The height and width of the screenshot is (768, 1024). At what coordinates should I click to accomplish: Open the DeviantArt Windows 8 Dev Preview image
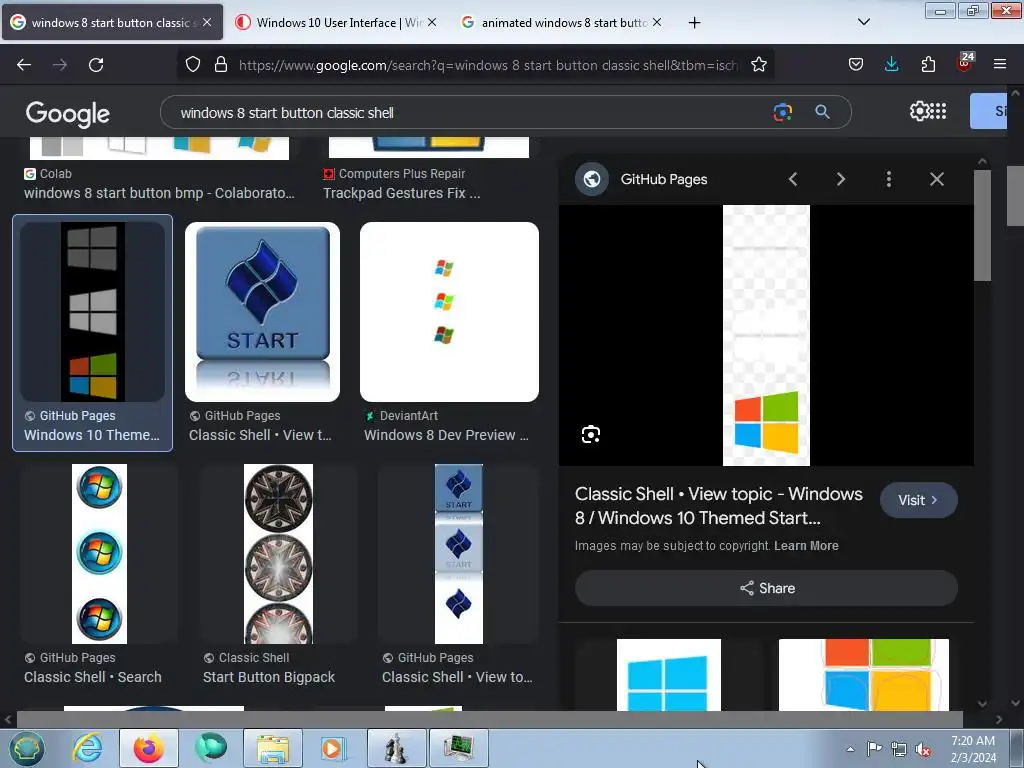point(449,312)
